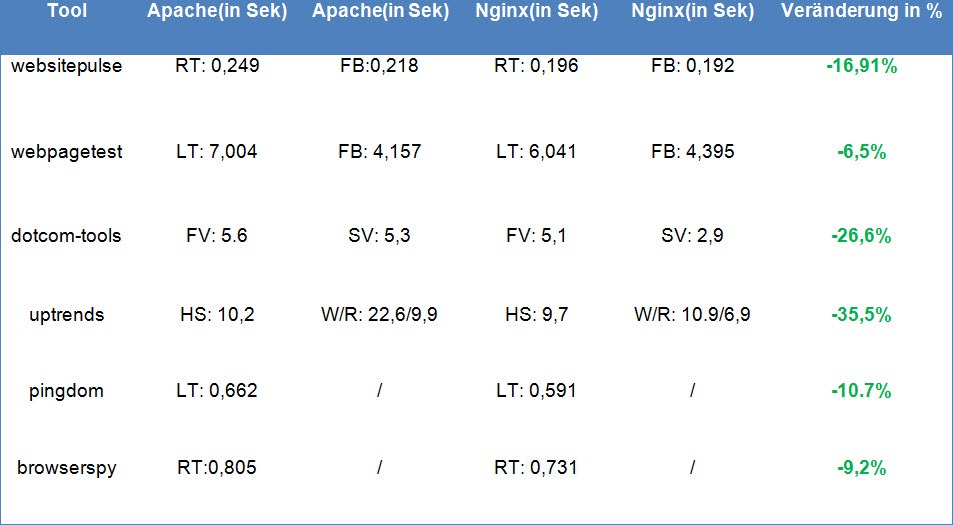Select the webpagetest tool name

coord(66,151)
